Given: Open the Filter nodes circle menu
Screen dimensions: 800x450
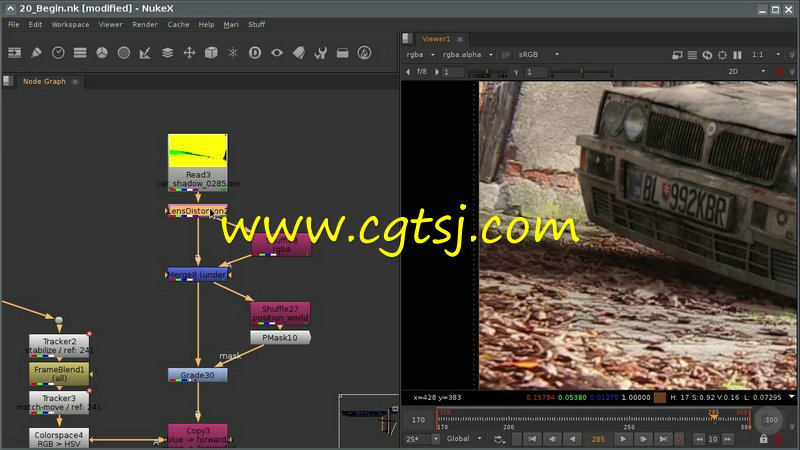Looking at the screenshot, I should (123, 53).
